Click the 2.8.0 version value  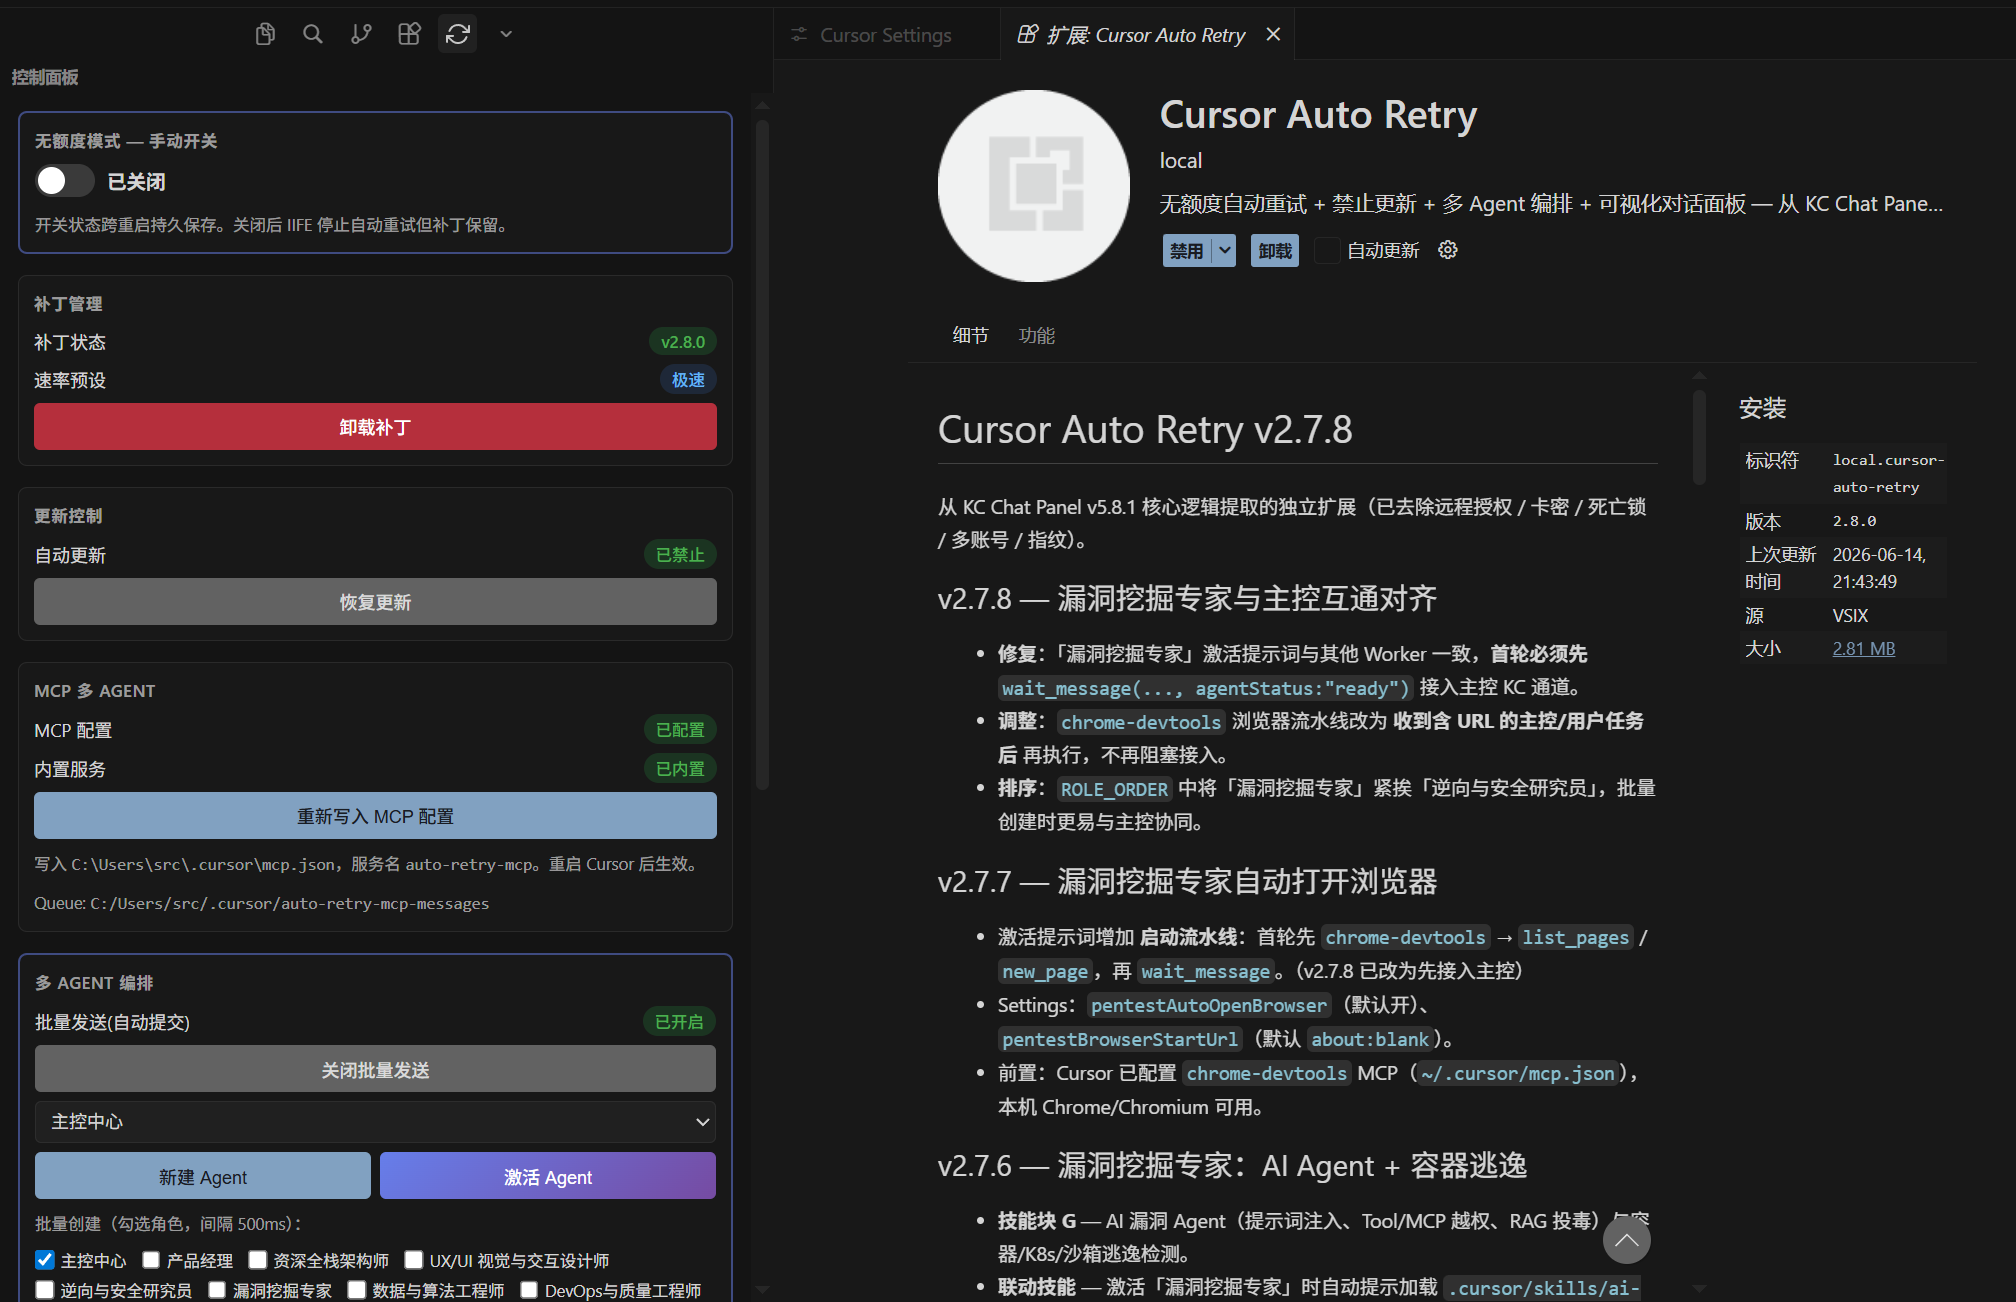[1854, 521]
